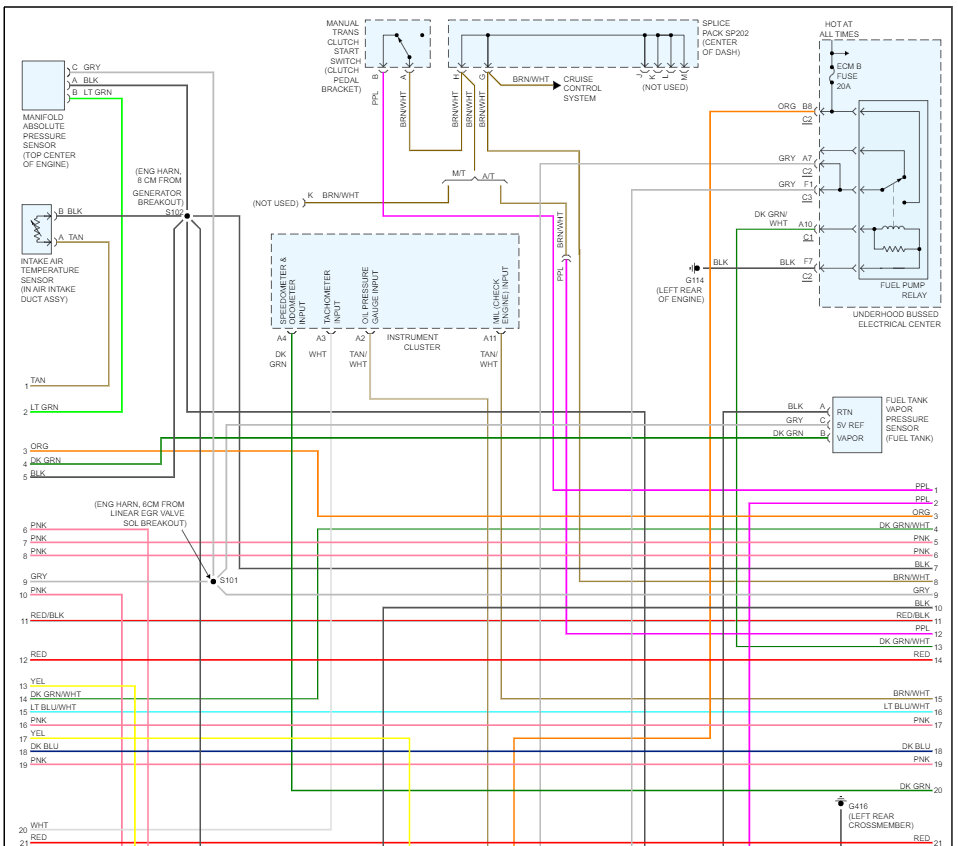The height and width of the screenshot is (846, 958).
Task: Click left-side 'RED/BLK' label at pin 11
Action: pyautogui.click(x=47, y=615)
